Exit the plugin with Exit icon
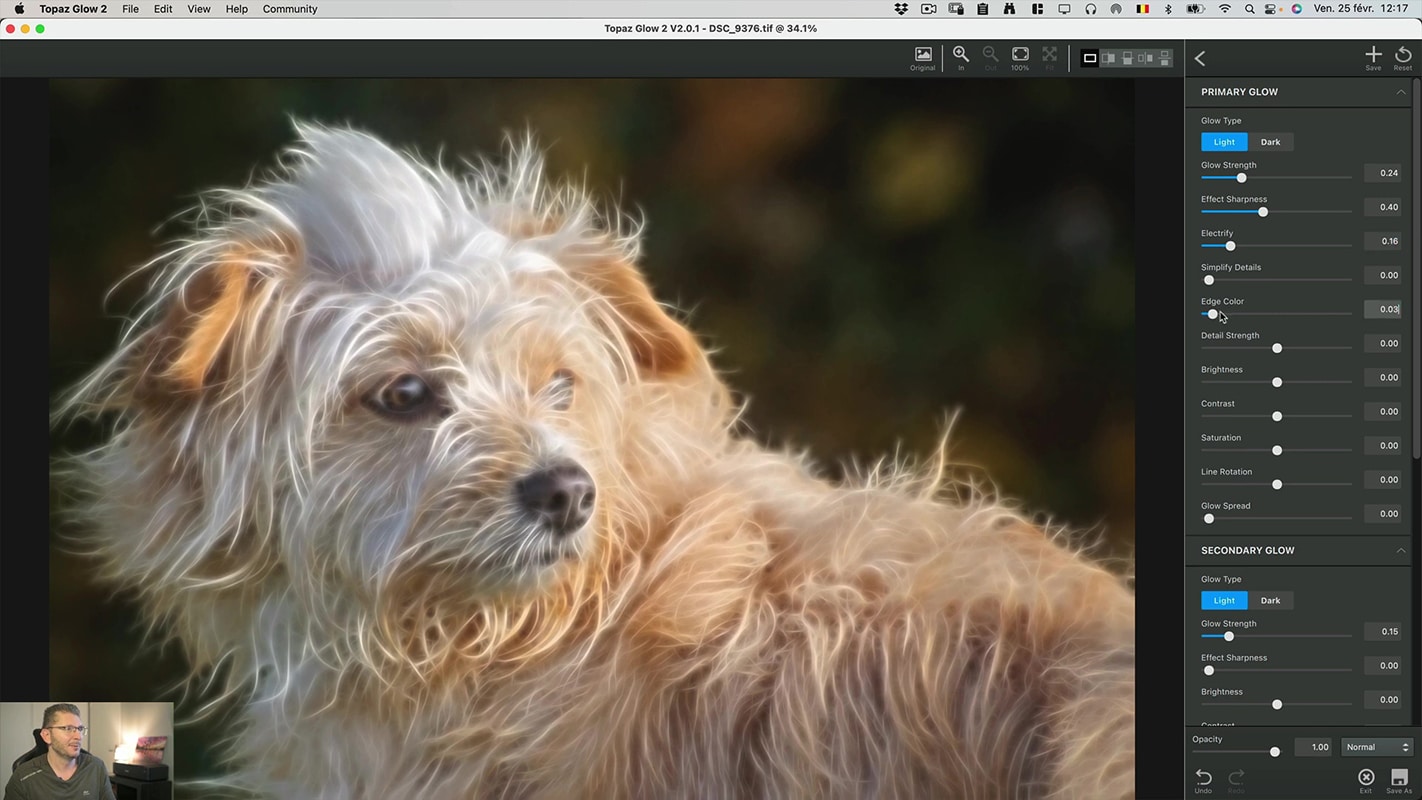 point(1366,780)
